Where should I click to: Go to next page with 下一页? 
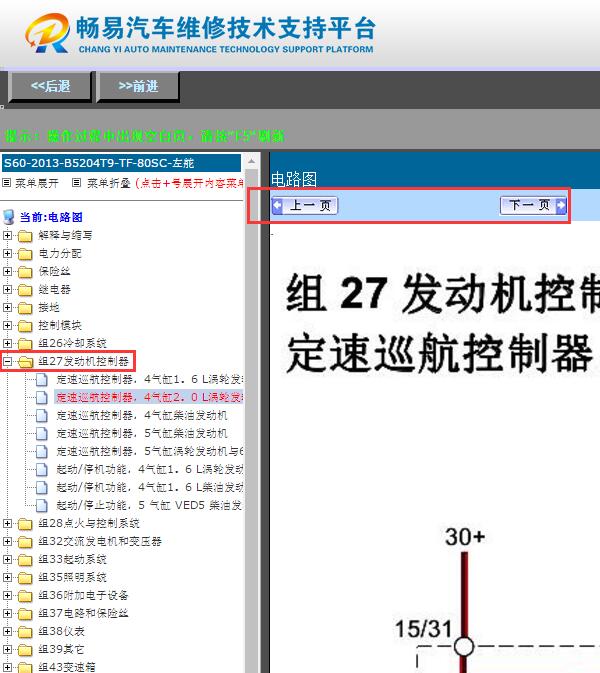(533, 206)
